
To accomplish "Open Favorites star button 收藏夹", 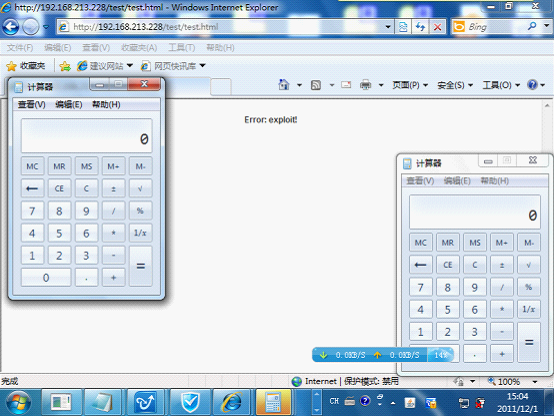I will [x=26, y=66].
